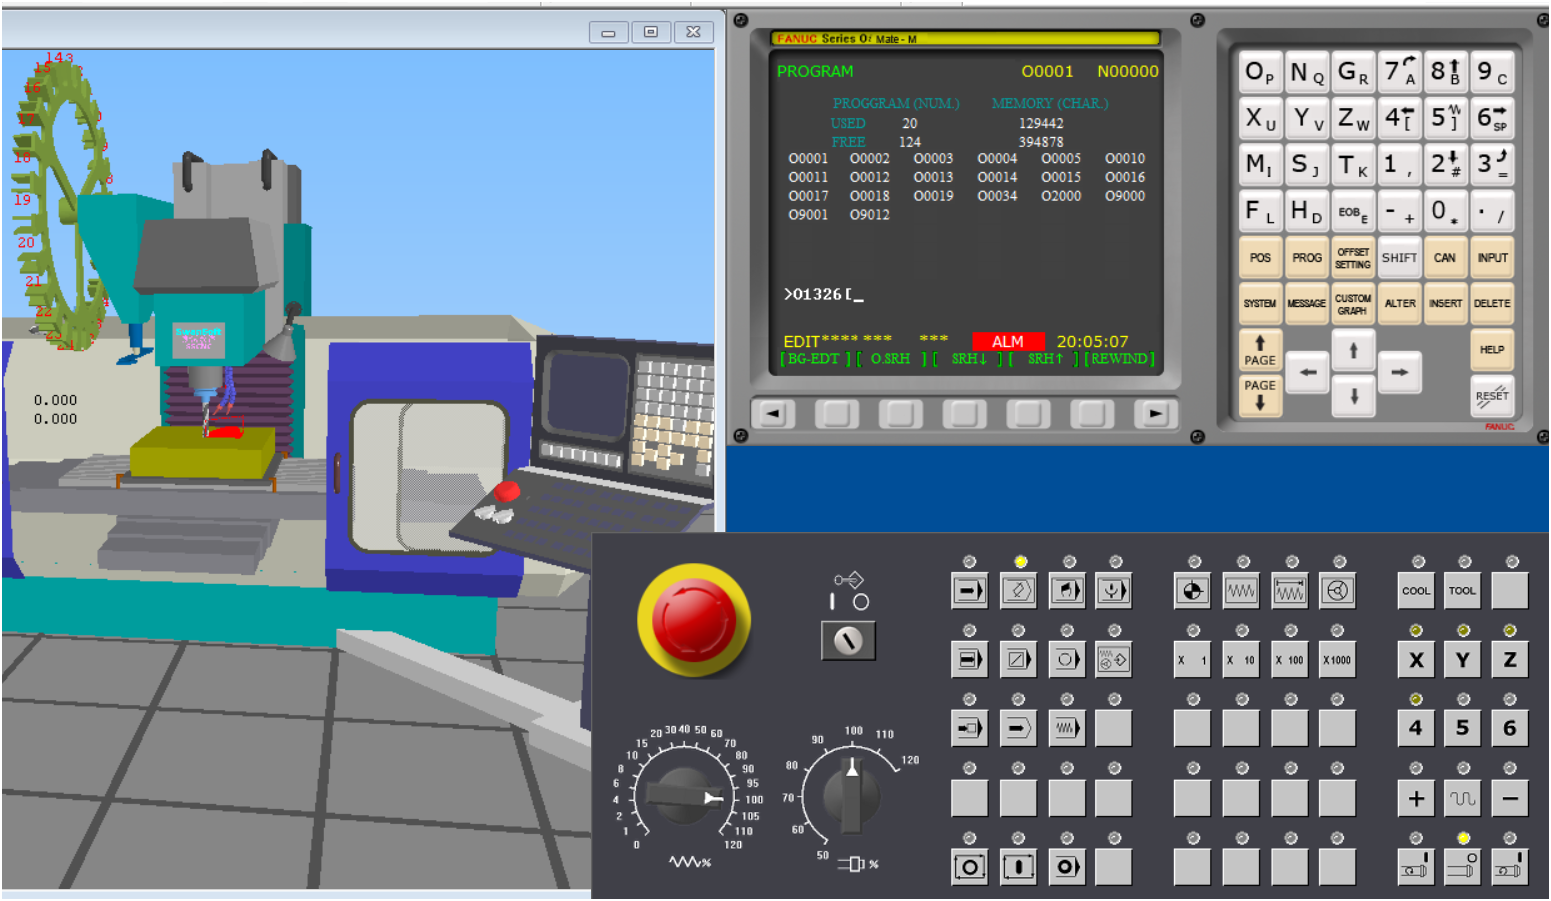Screen dimensions: 1551x901
Task: Toggle the Machine Lock button
Action: tap(1018, 728)
